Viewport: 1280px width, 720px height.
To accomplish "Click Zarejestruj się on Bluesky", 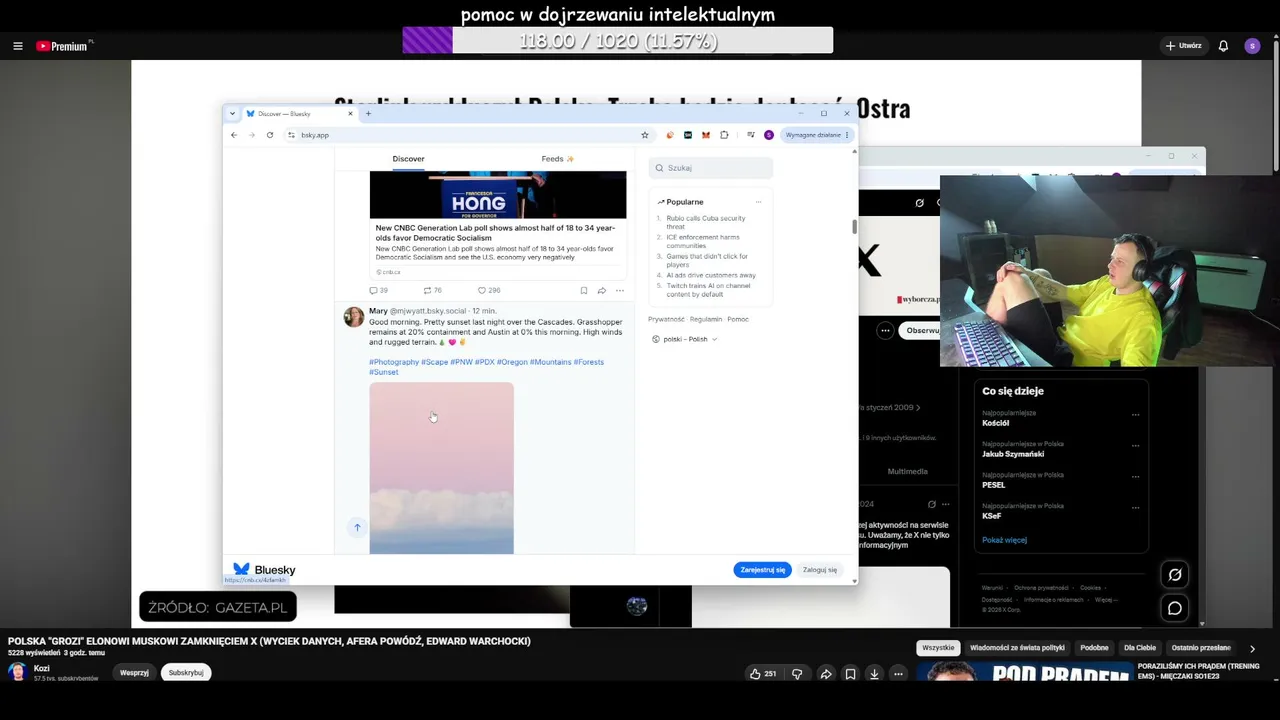I will [x=763, y=570].
